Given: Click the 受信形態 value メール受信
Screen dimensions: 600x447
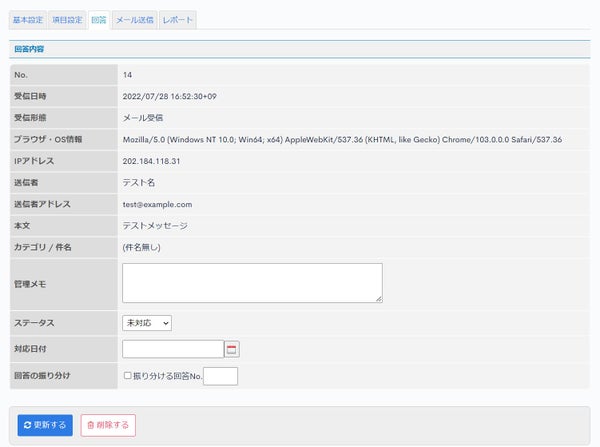Looking at the screenshot, I should pos(143,118).
